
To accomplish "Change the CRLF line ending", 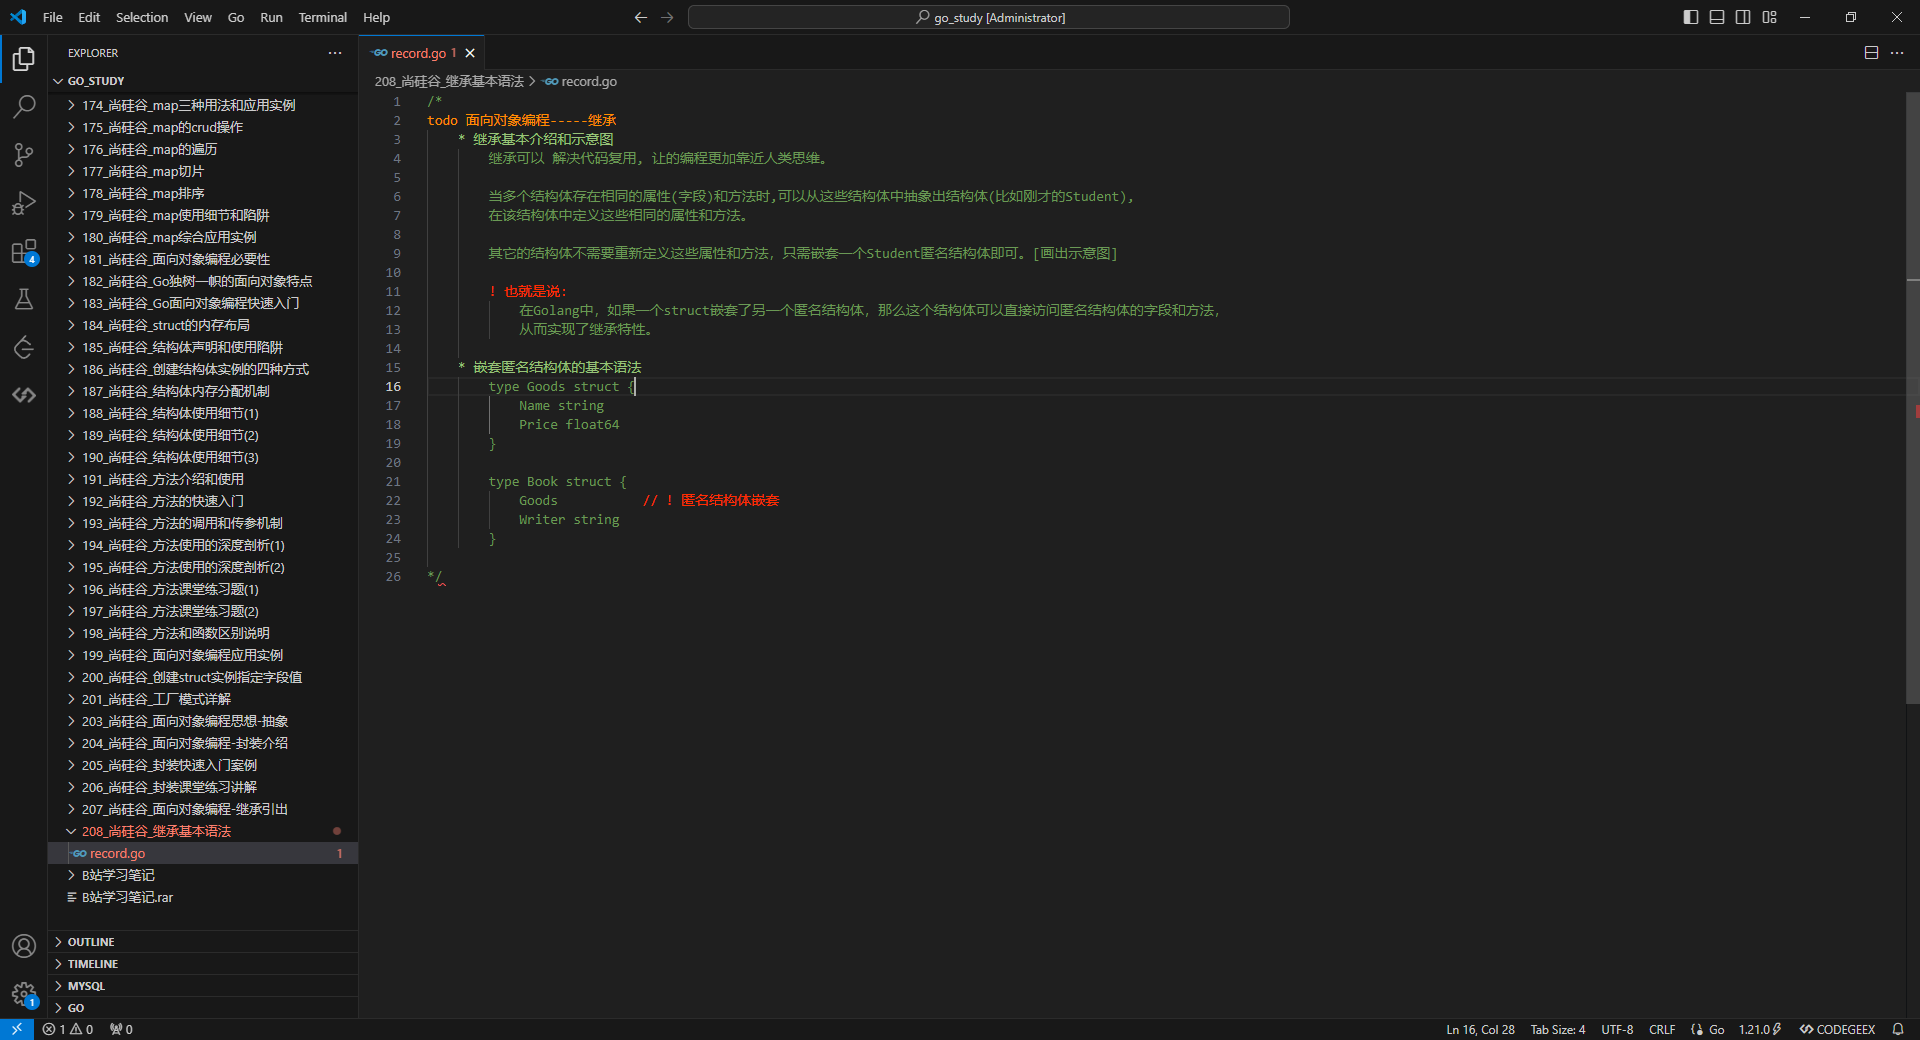I will tap(1662, 1029).
